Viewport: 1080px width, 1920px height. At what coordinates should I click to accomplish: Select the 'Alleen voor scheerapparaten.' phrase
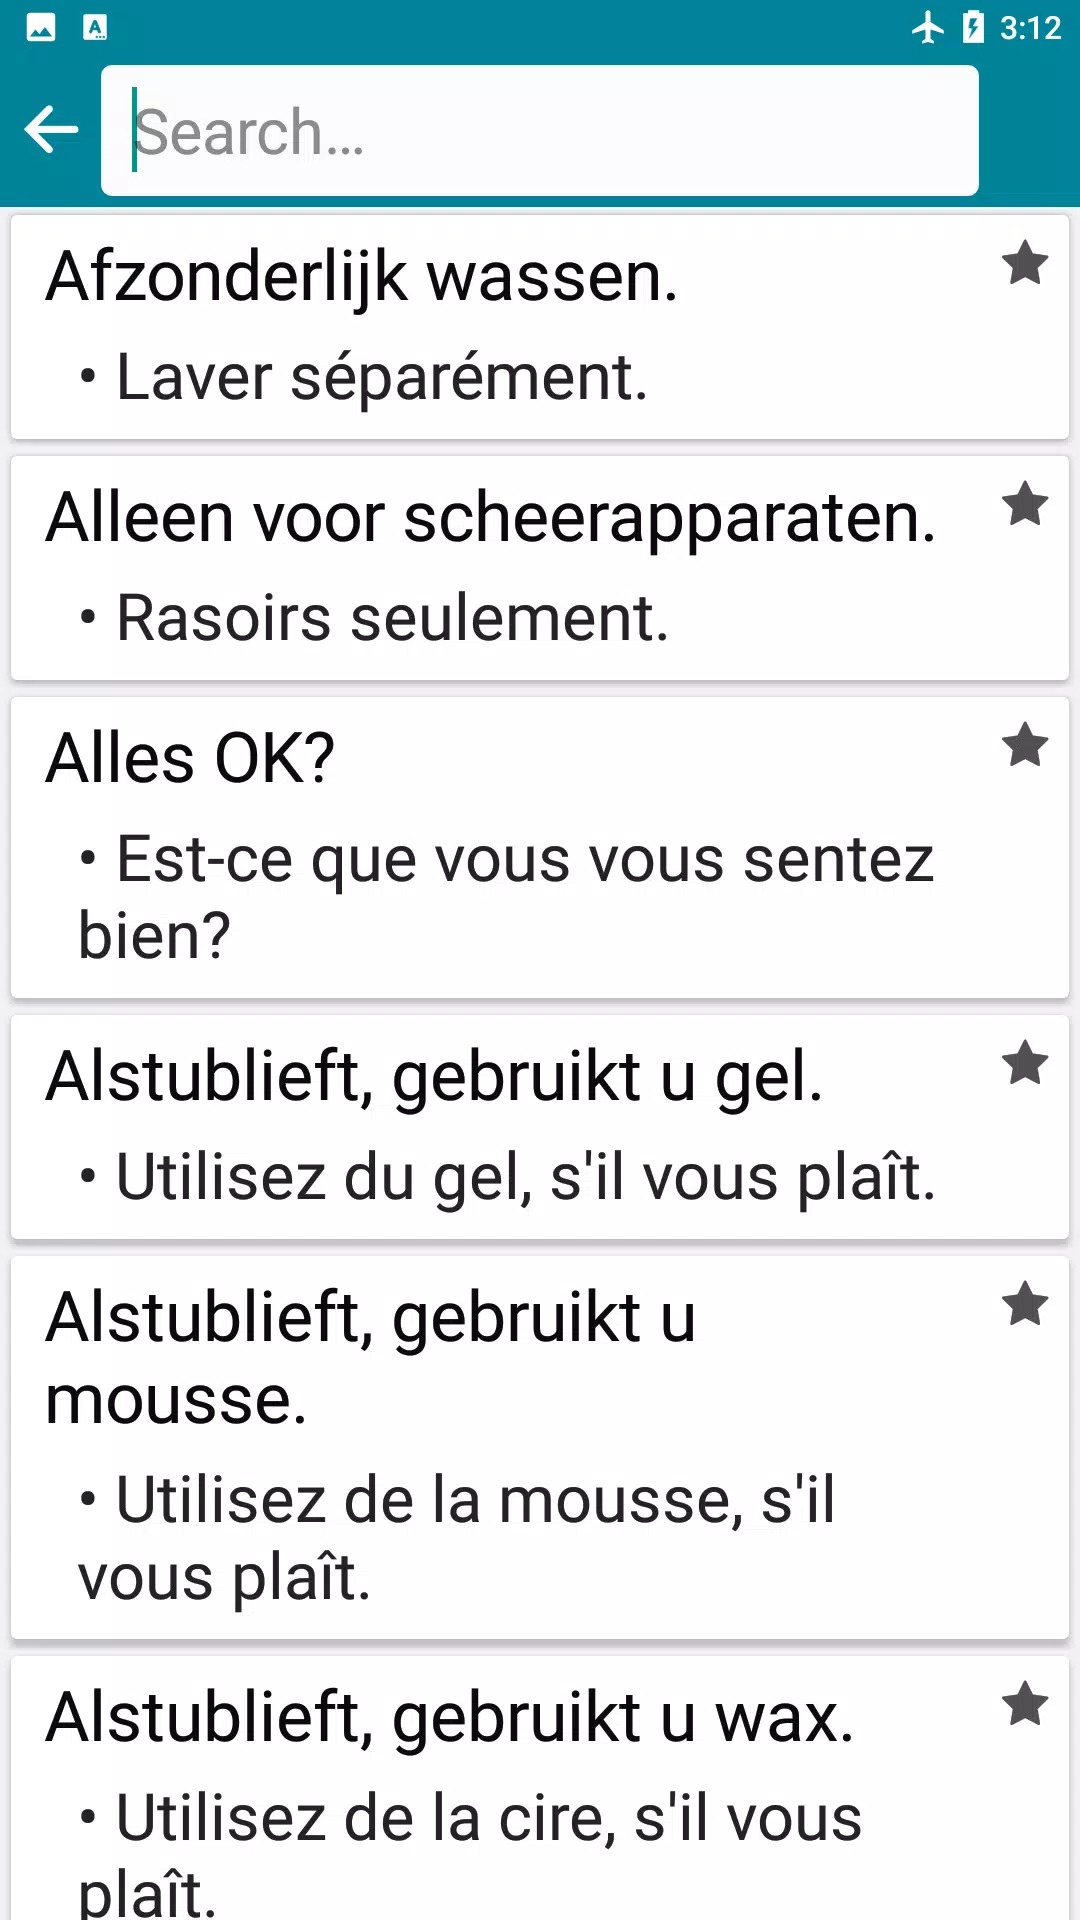click(x=490, y=518)
